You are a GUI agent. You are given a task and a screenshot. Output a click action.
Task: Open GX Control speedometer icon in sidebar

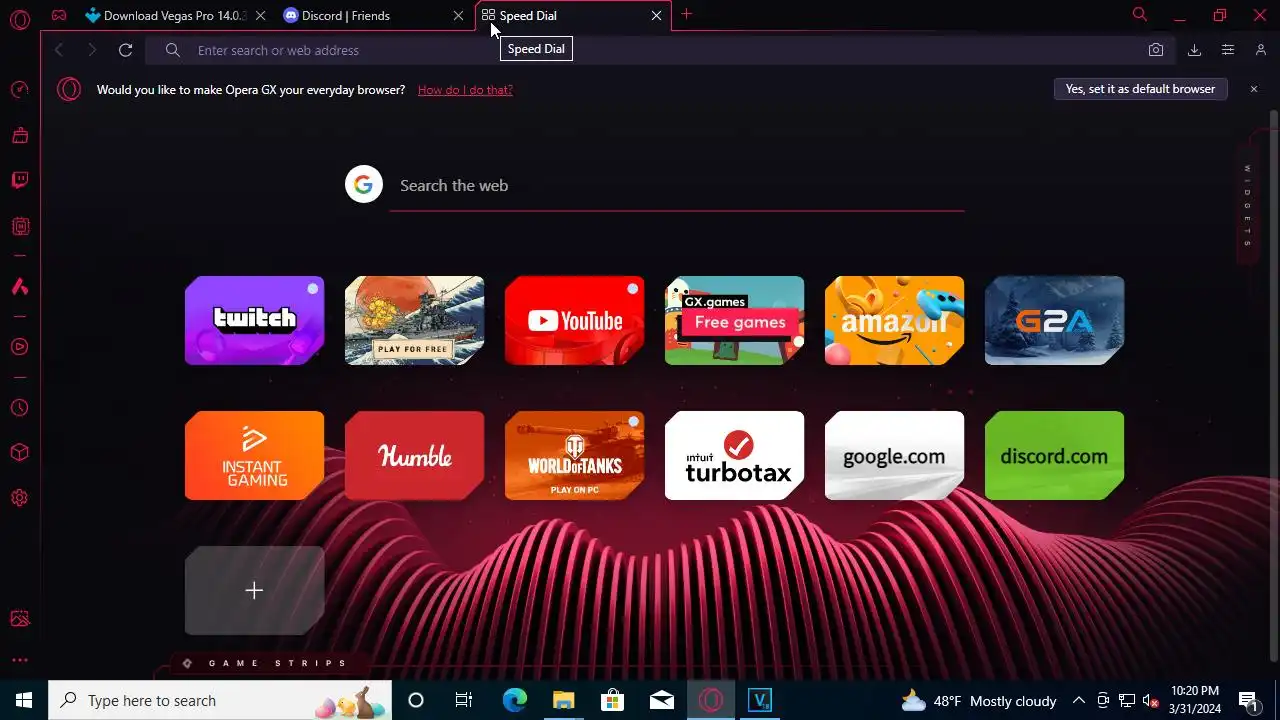point(19,90)
